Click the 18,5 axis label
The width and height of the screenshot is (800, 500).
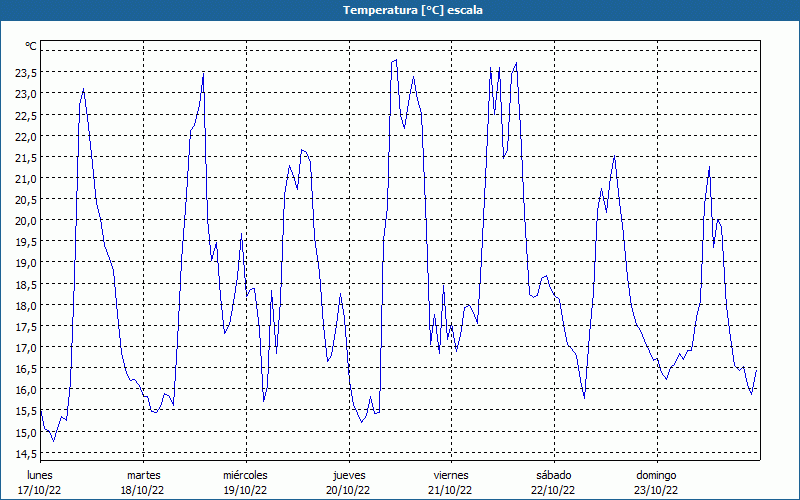(x=26, y=284)
